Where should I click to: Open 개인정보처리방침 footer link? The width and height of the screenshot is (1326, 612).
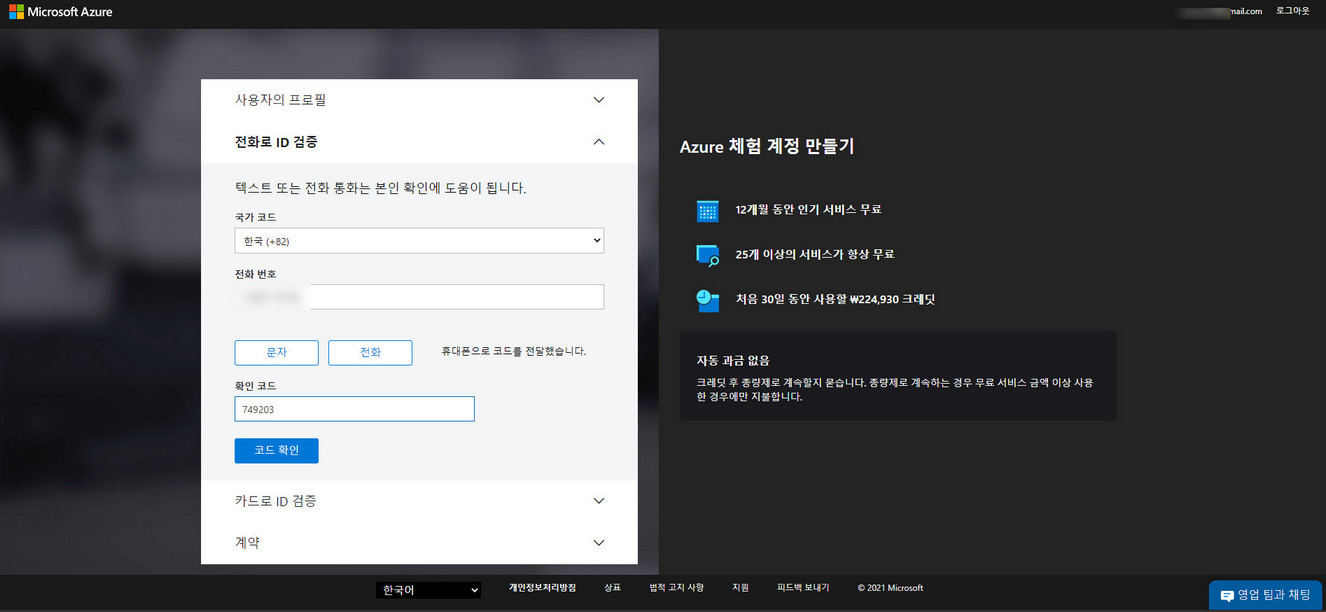(x=542, y=588)
